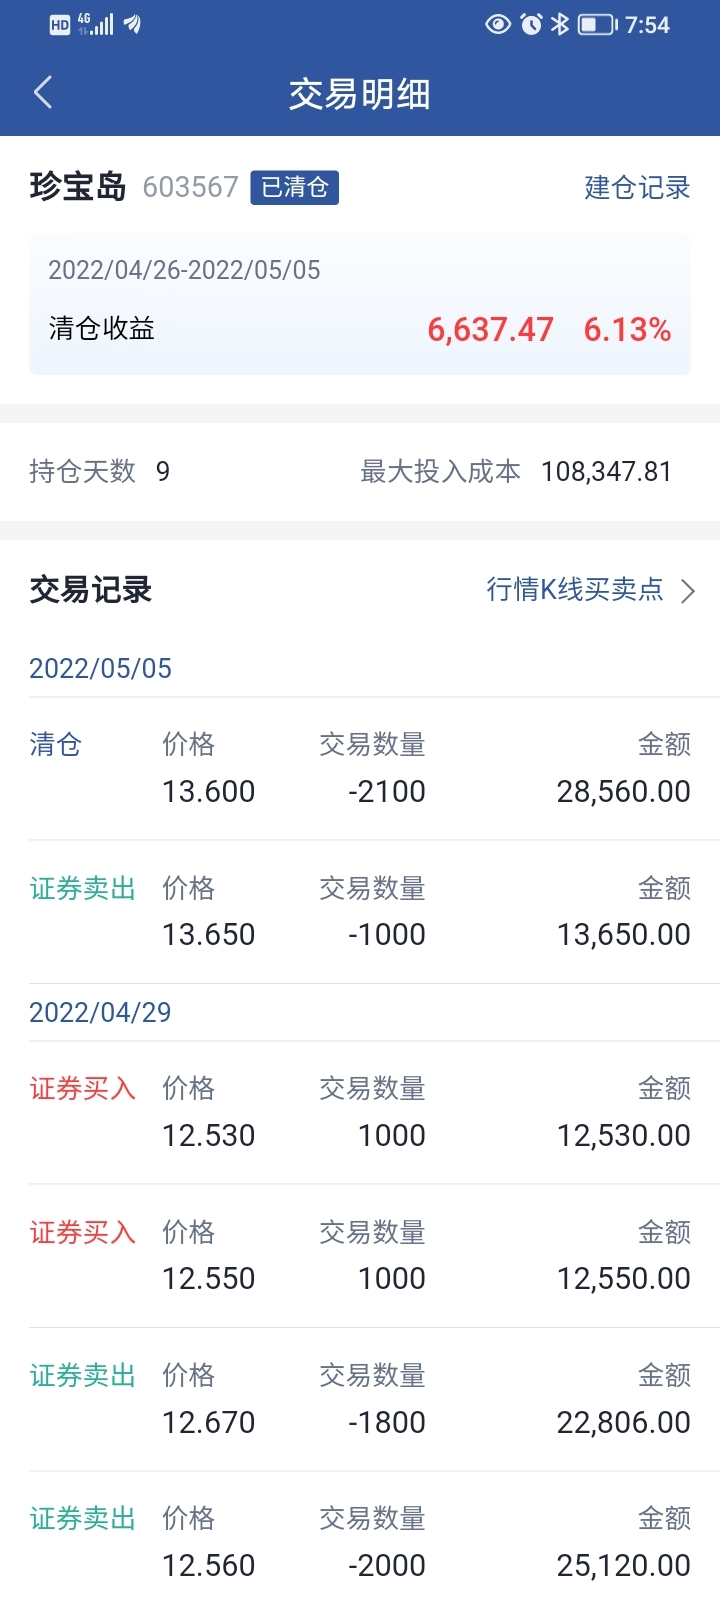This screenshot has width=720, height=1600.
Task: Tap the 已清仓 status badge
Action: (294, 187)
